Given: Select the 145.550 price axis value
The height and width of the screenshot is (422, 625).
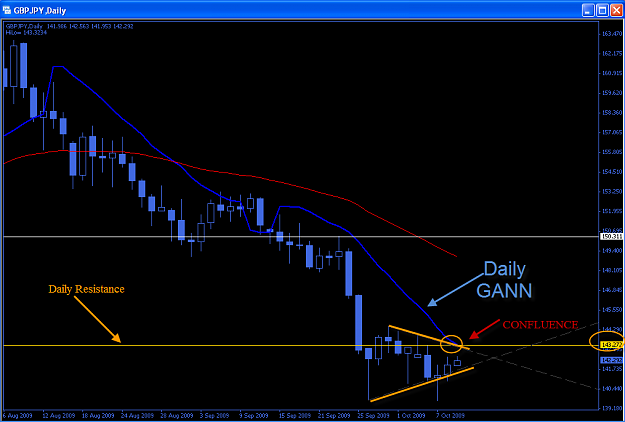Looking at the screenshot, I should point(613,309).
